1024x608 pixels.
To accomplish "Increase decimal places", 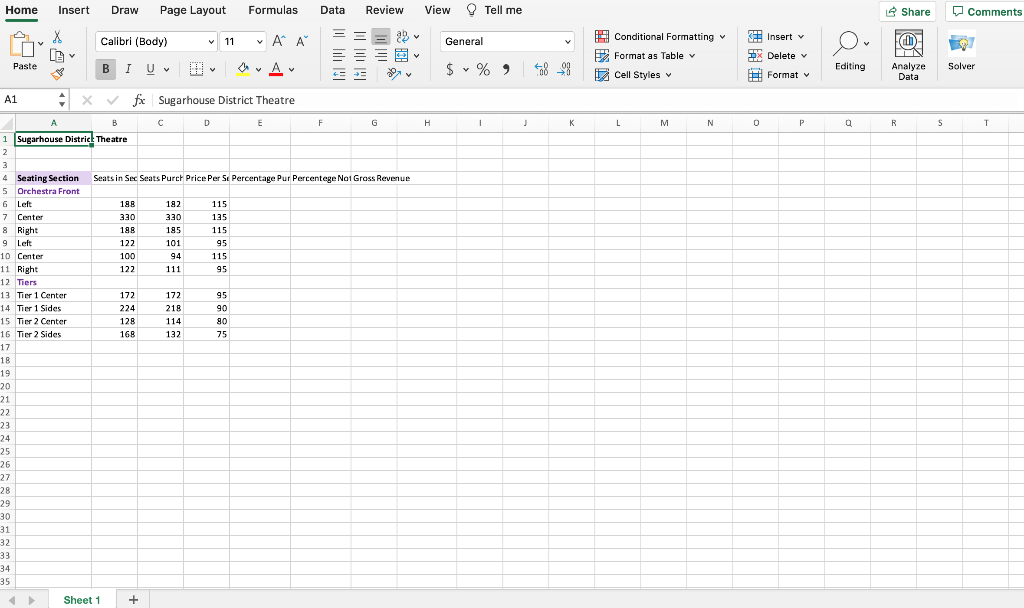I will pos(541,69).
